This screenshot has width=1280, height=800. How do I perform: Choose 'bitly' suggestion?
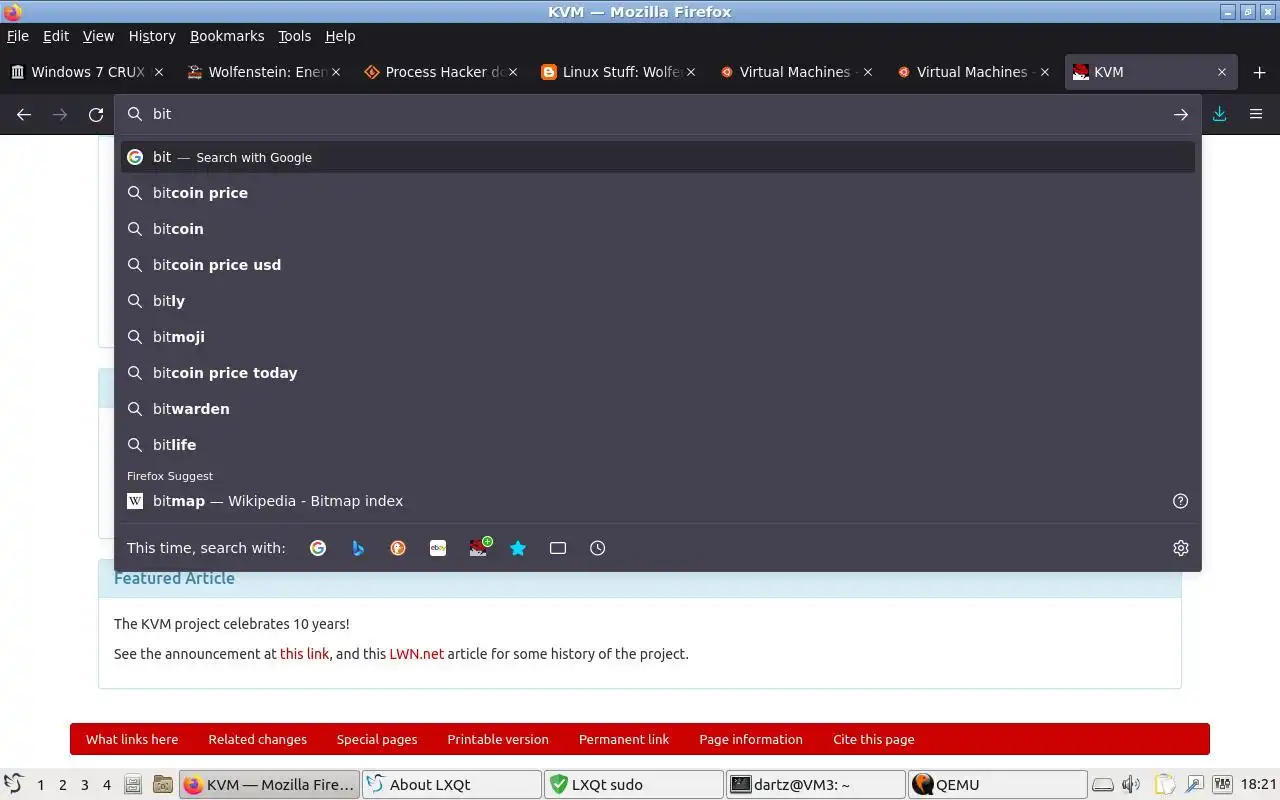click(658, 301)
